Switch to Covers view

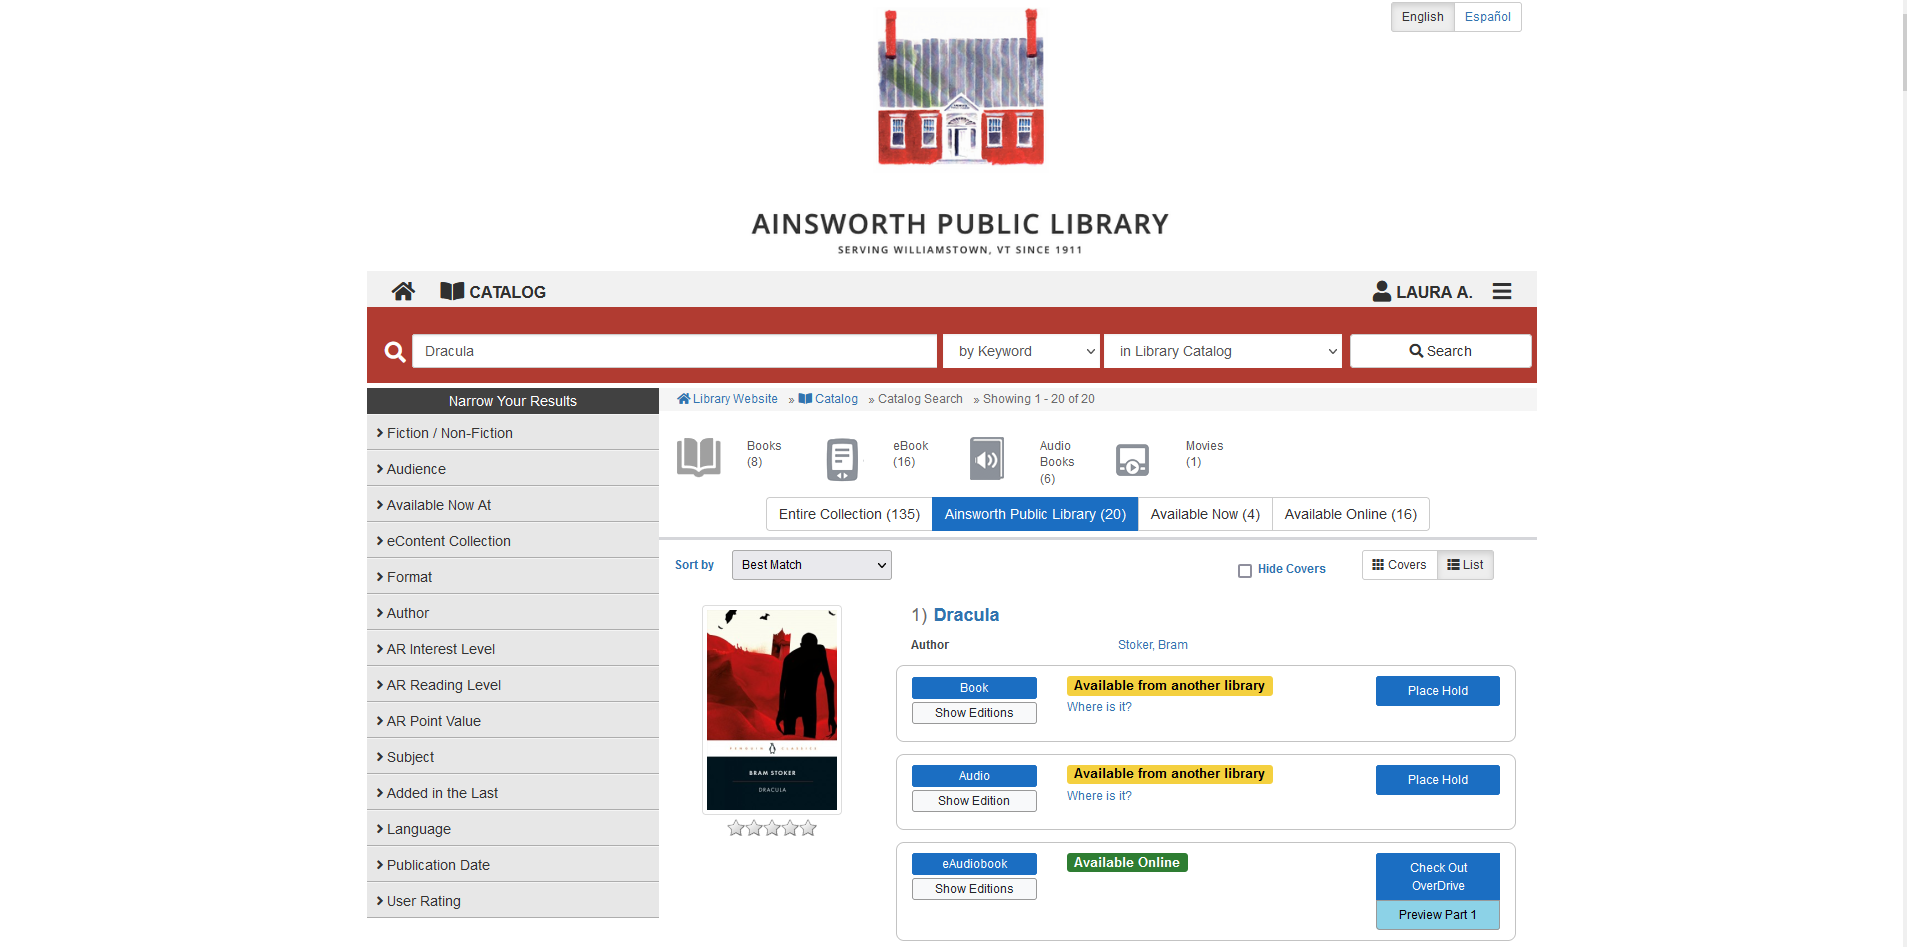(1399, 565)
